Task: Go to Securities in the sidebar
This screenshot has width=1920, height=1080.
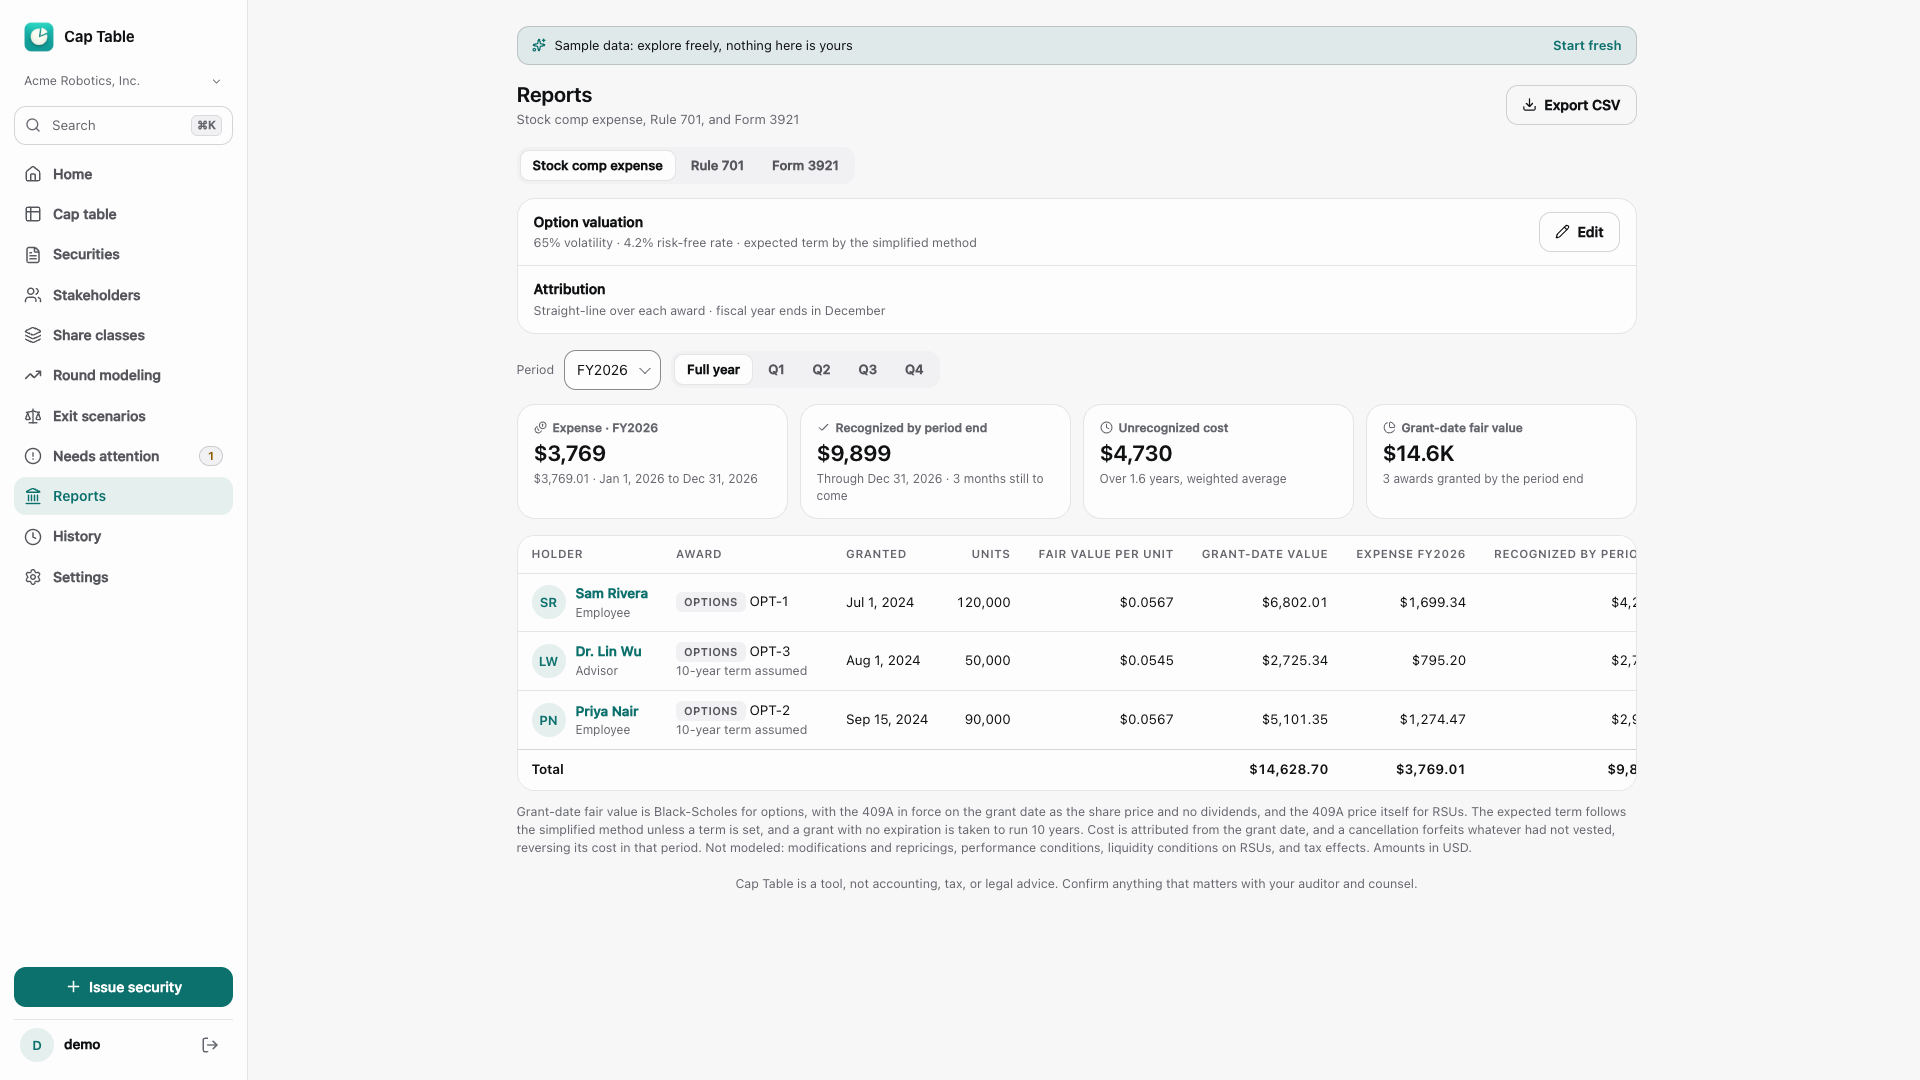Action: point(123,255)
